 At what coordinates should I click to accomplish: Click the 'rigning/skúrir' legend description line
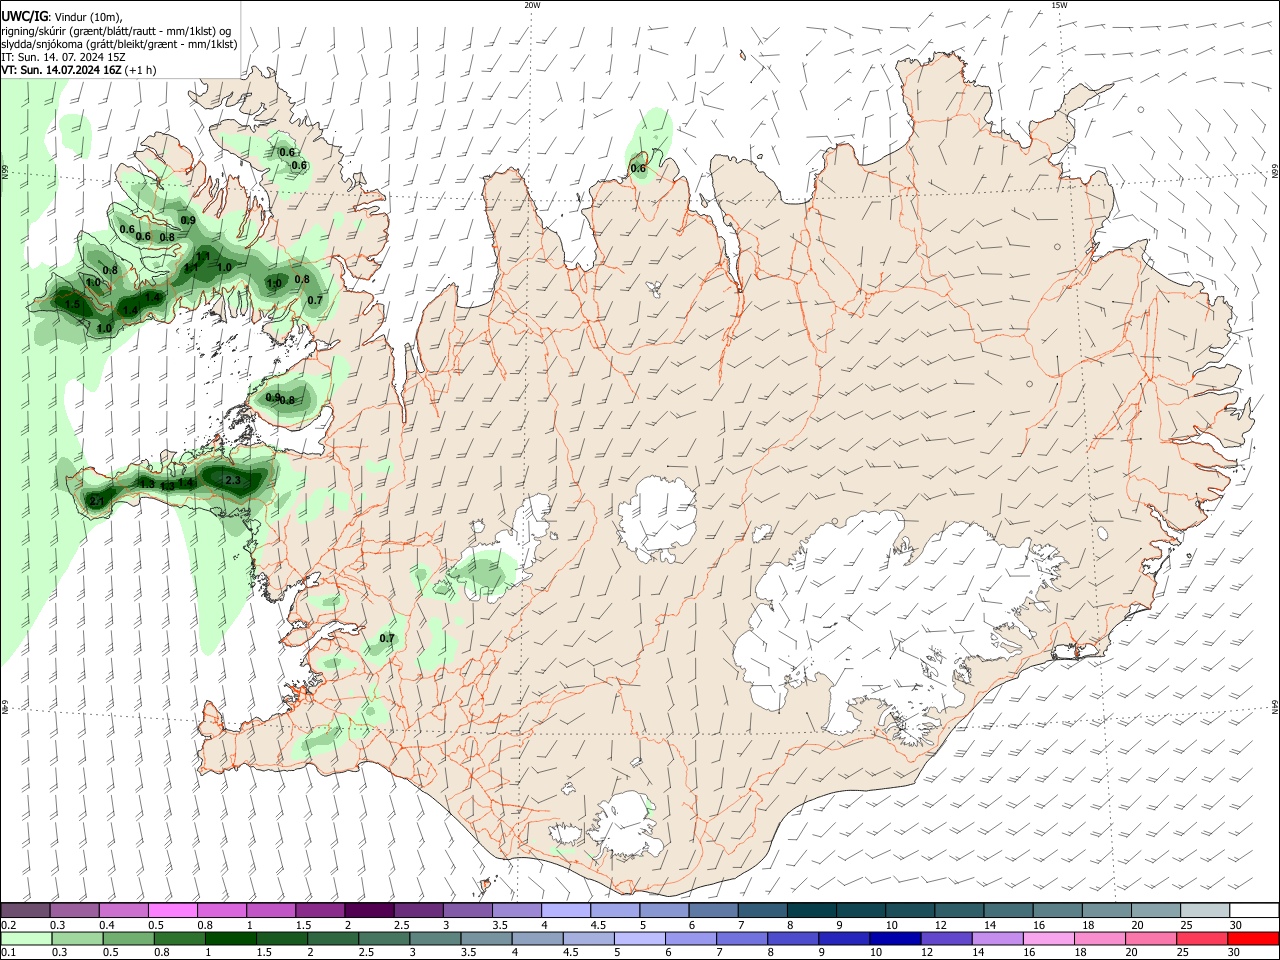click(x=116, y=31)
